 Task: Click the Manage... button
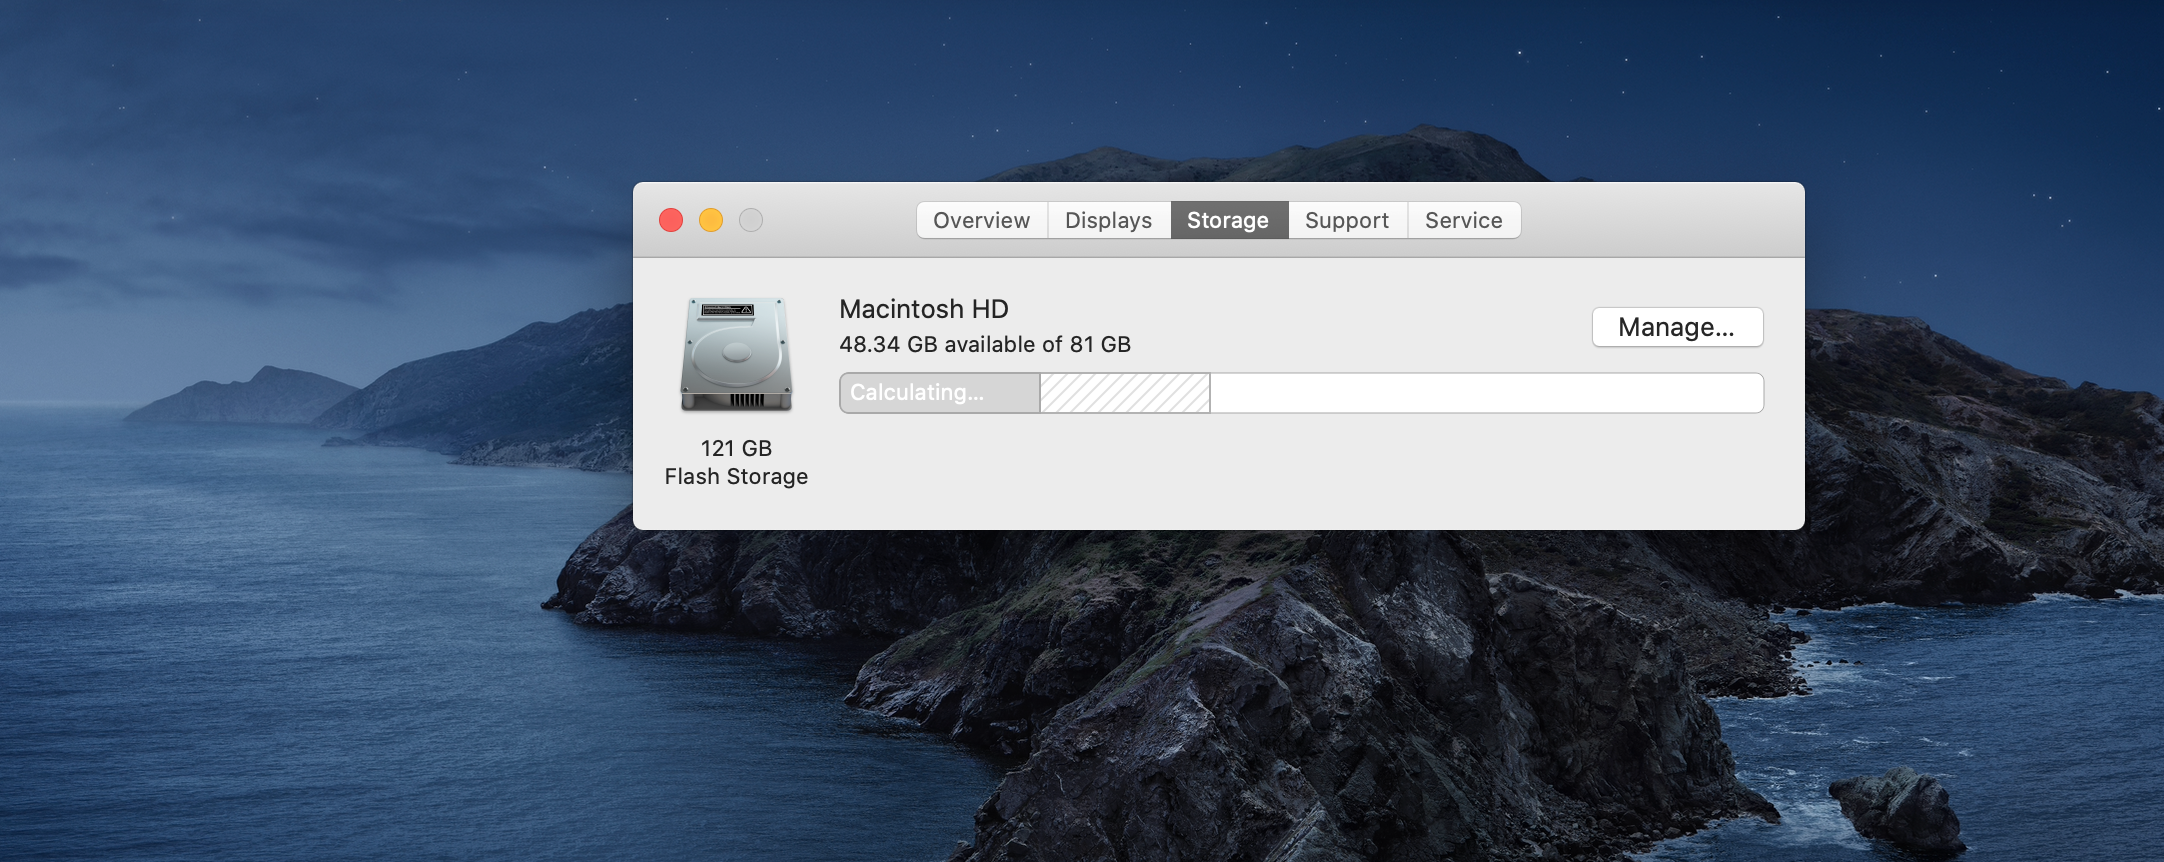[1677, 327]
